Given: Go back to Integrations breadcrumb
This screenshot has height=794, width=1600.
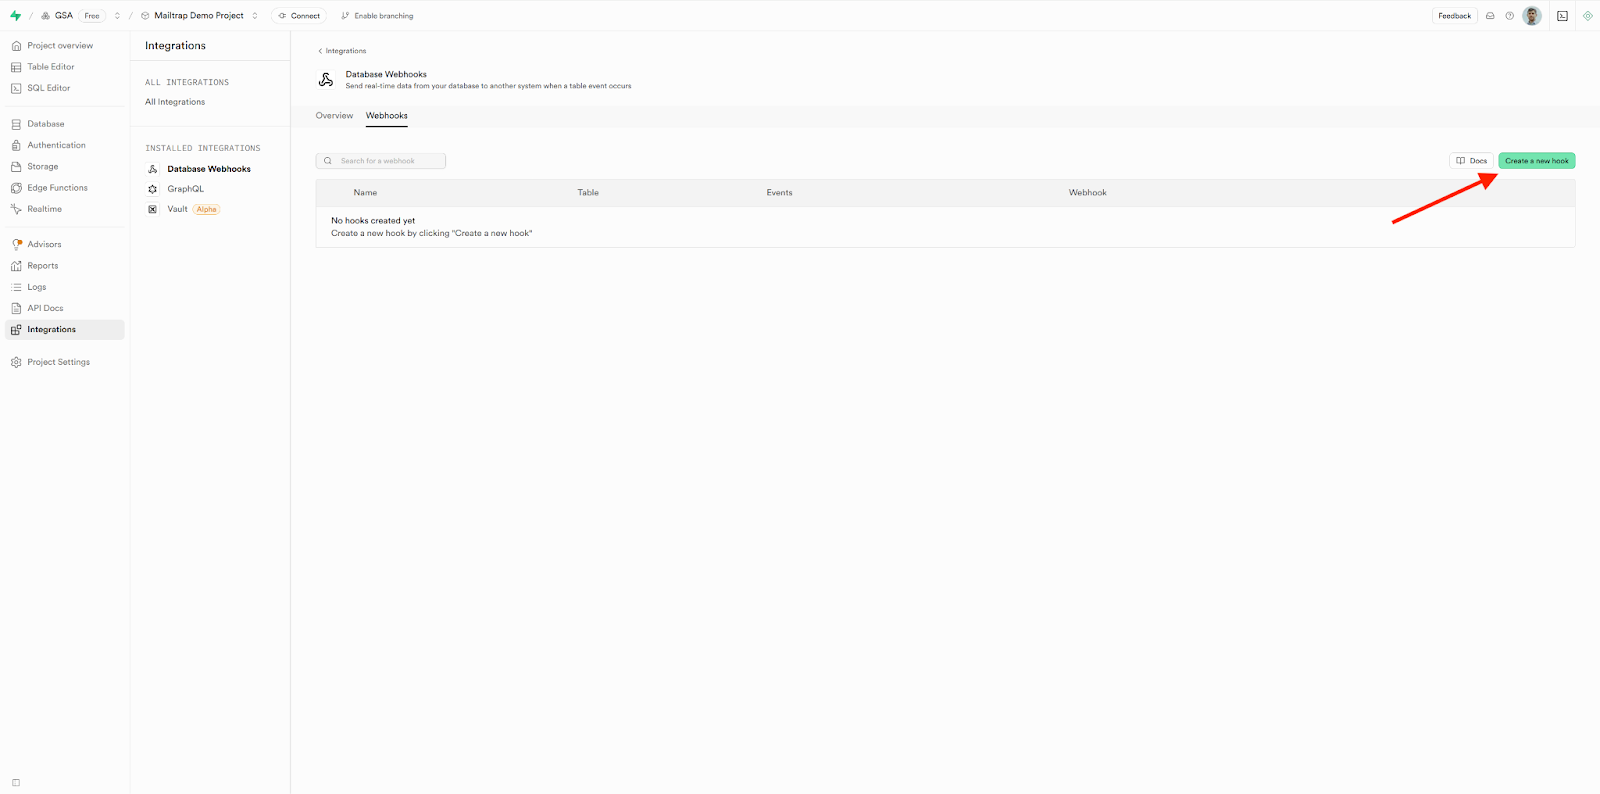Looking at the screenshot, I should [342, 51].
